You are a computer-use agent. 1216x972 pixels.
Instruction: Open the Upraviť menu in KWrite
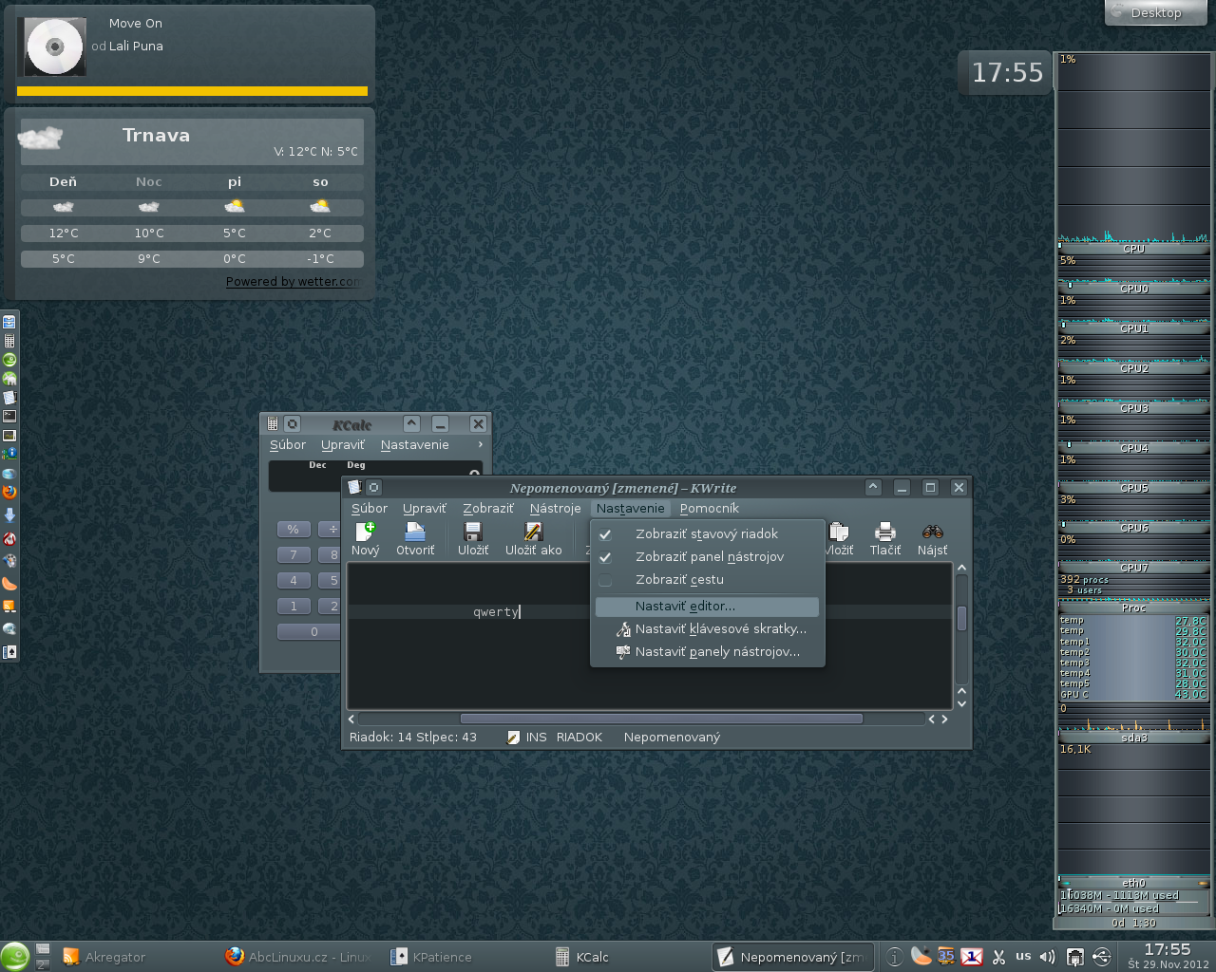(424, 509)
